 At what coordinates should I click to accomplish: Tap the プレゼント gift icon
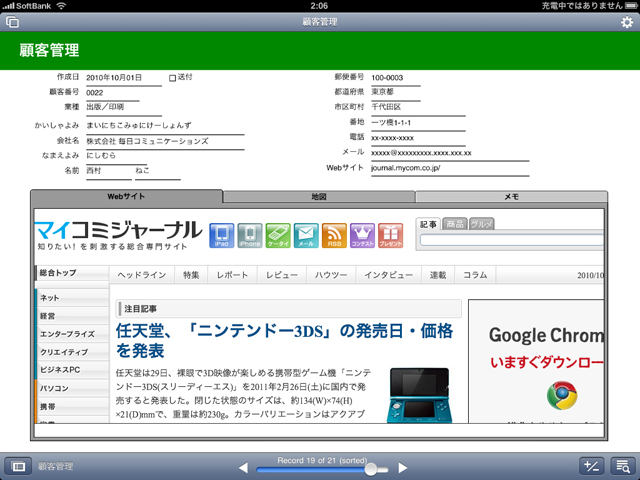coord(391,236)
